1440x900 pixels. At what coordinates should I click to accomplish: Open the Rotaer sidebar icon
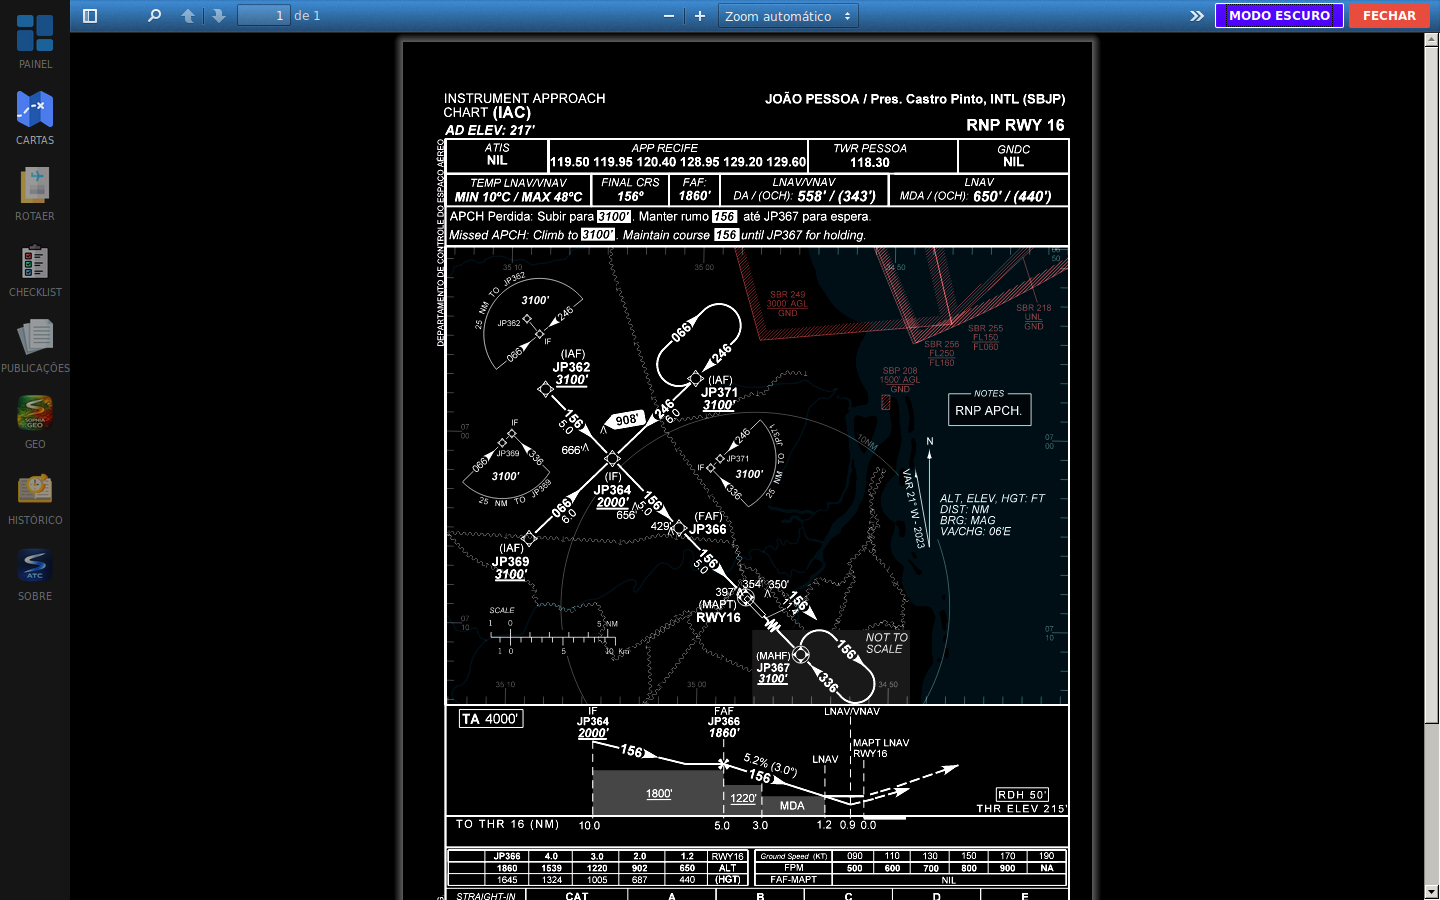click(35, 194)
